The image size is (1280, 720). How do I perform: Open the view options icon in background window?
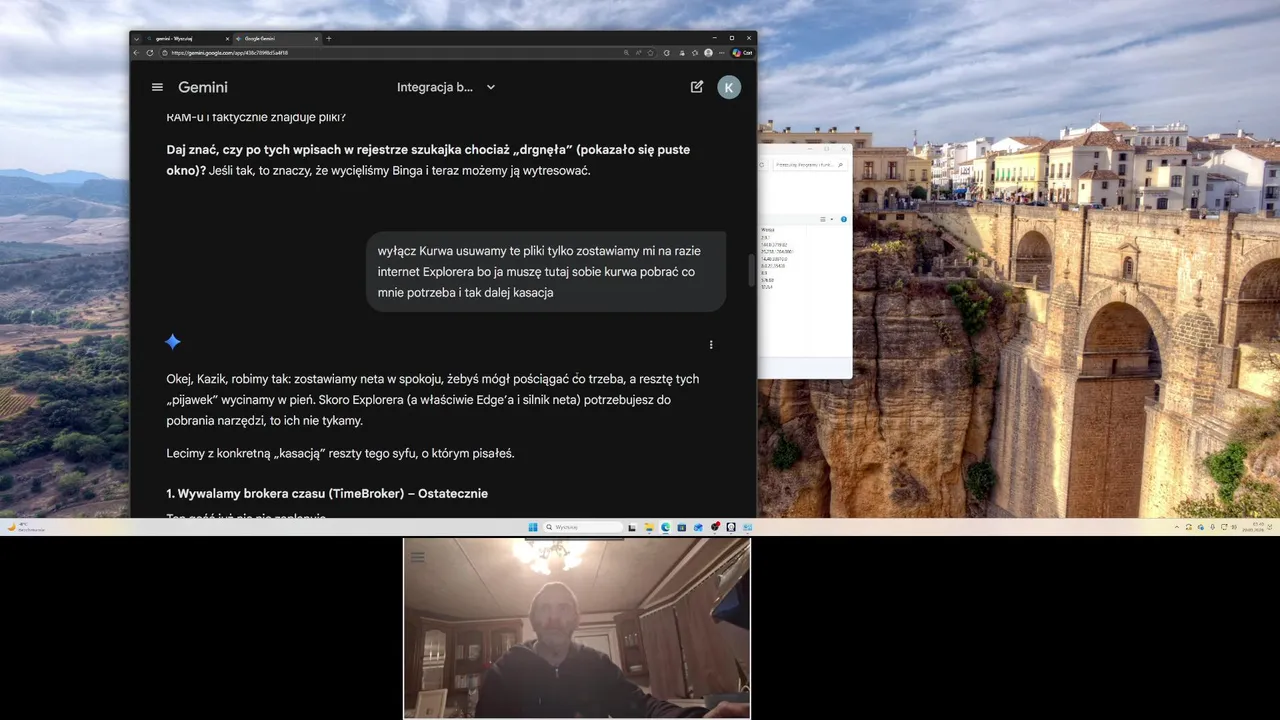pyautogui.click(x=823, y=219)
